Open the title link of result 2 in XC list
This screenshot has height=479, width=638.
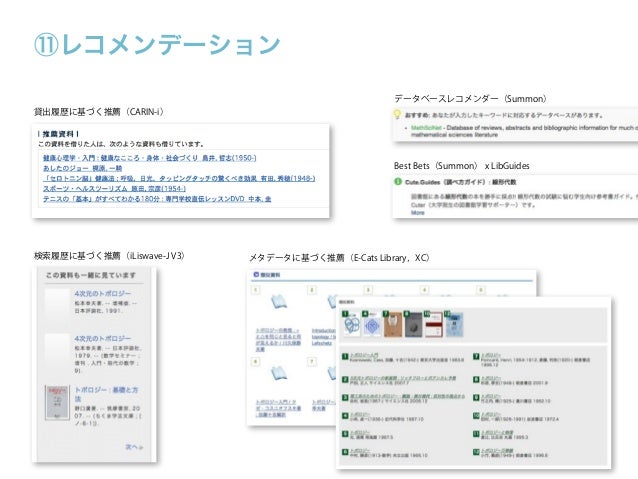click(x=403, y=378)
